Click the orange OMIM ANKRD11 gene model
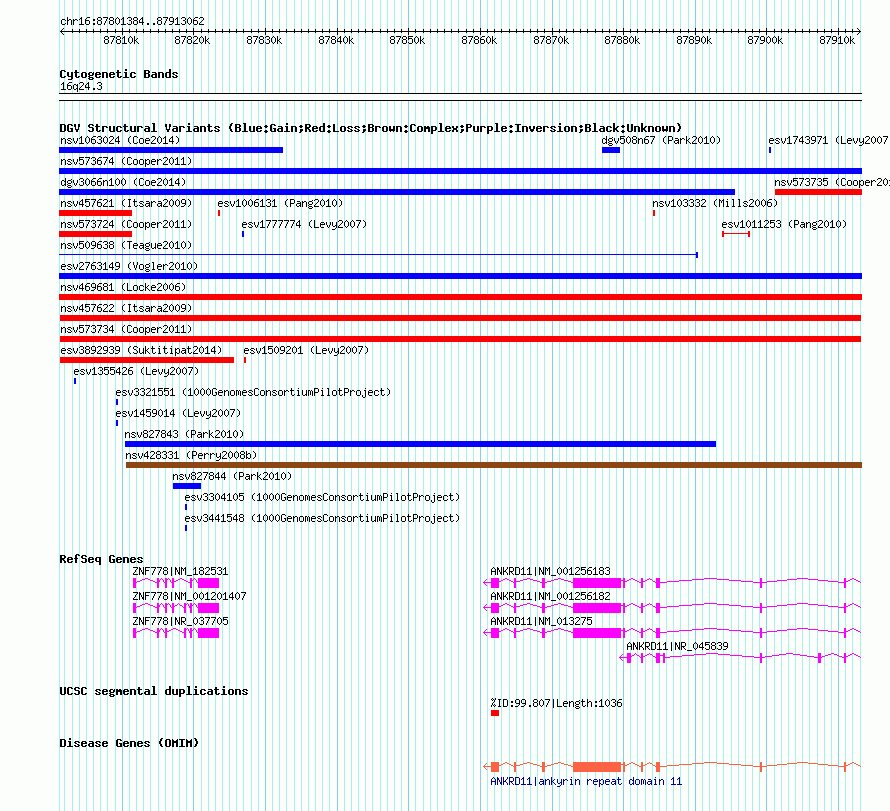 click(x=672, y=767)
